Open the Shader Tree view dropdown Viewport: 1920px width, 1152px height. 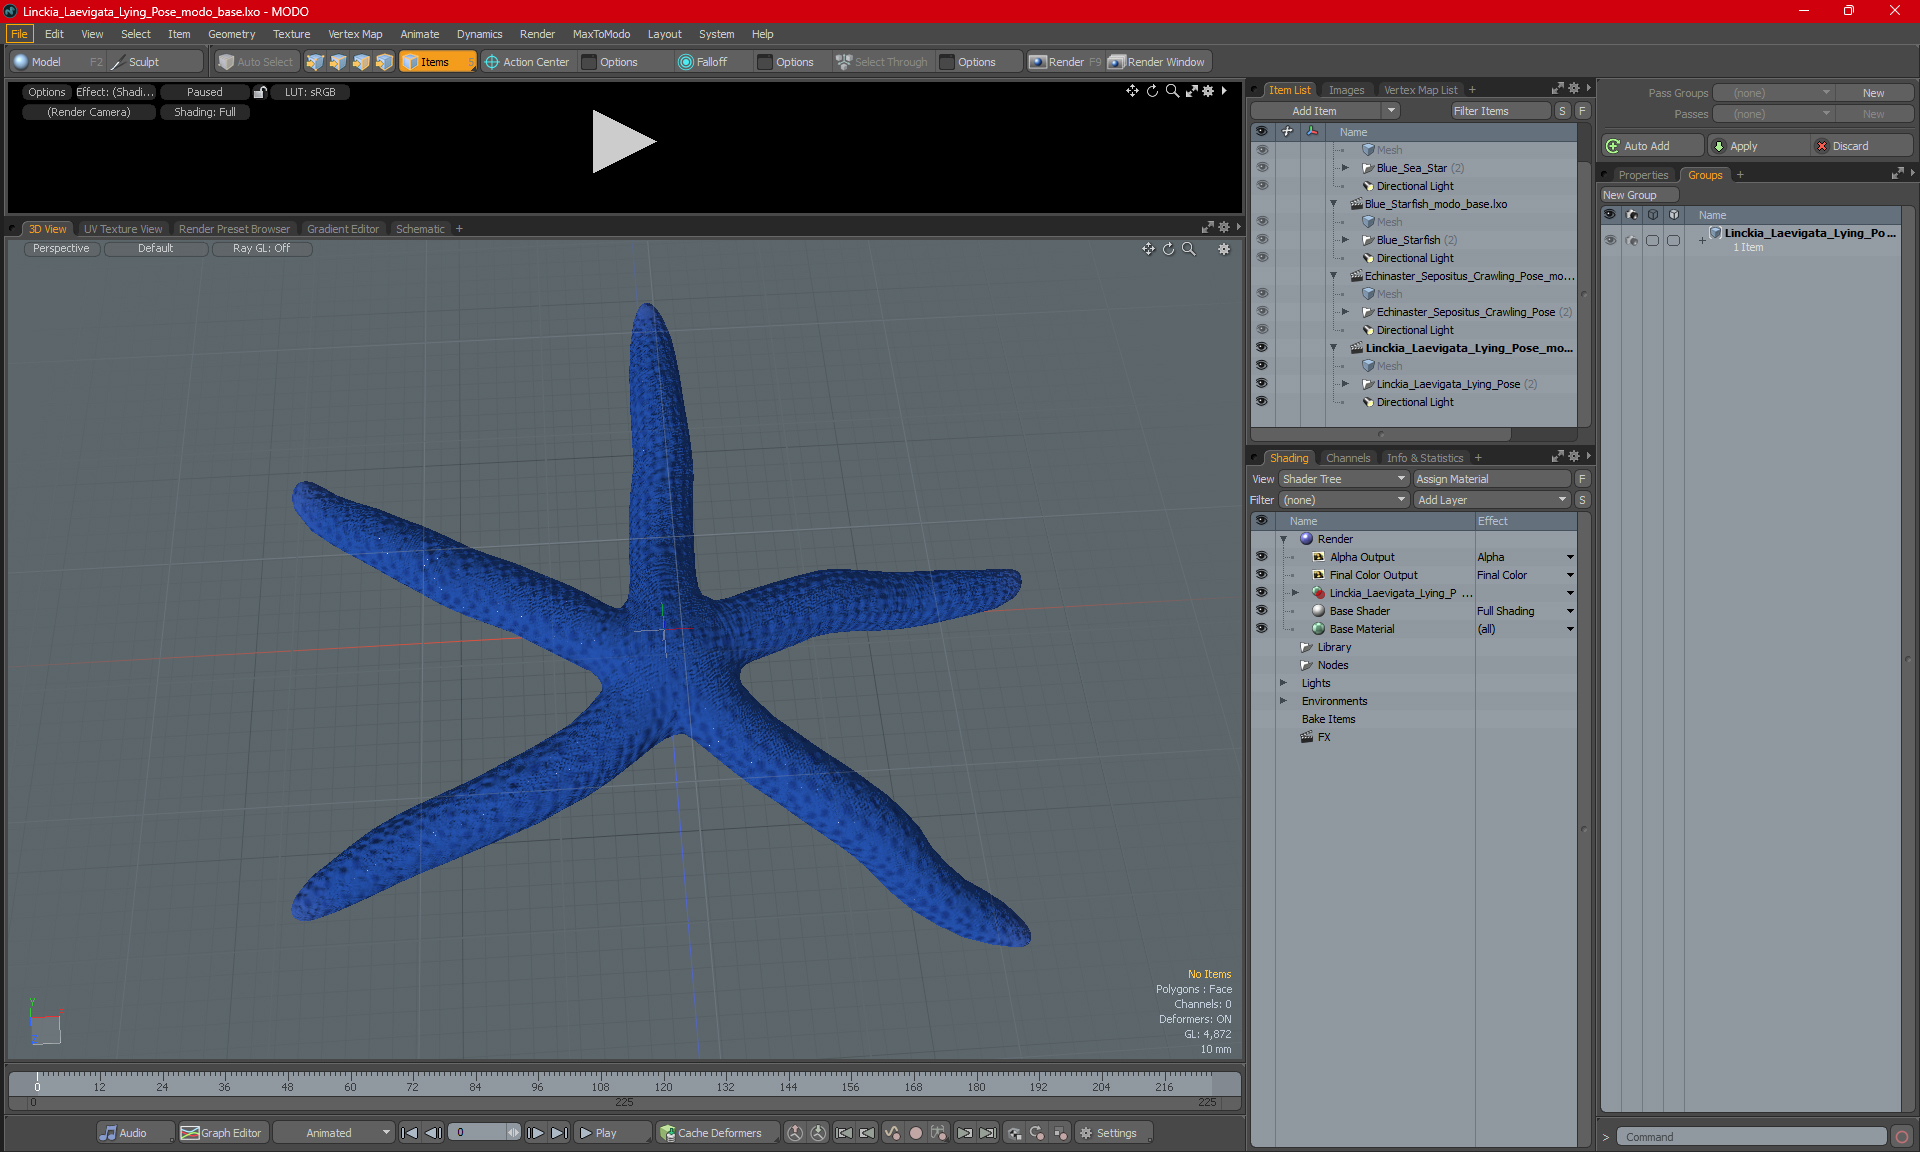point(1344,479)
